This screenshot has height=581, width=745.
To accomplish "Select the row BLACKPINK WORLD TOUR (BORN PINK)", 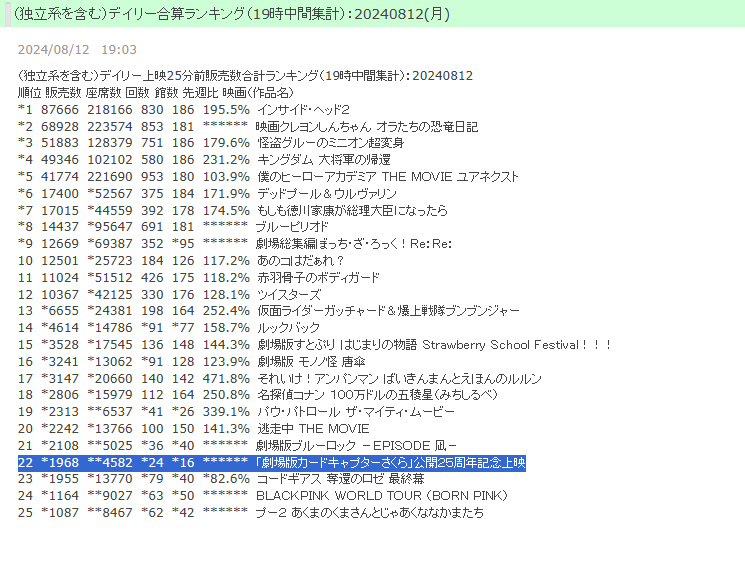I will [263, 495].
